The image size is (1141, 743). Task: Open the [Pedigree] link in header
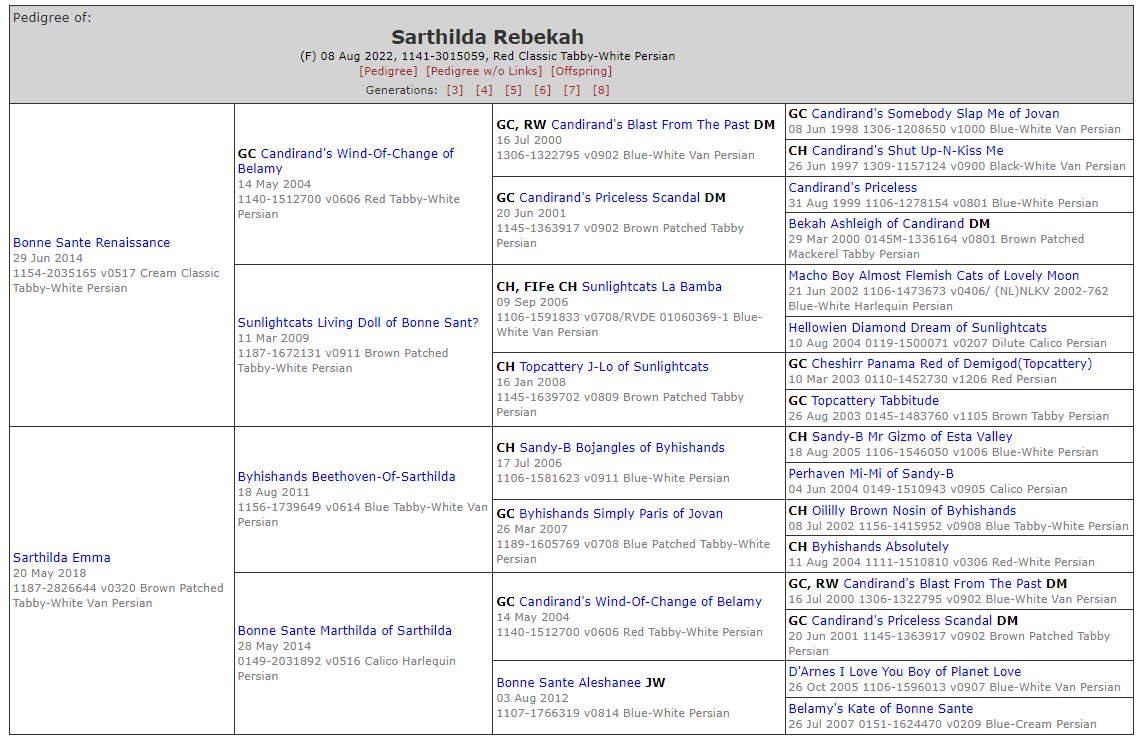pos(388,71)
